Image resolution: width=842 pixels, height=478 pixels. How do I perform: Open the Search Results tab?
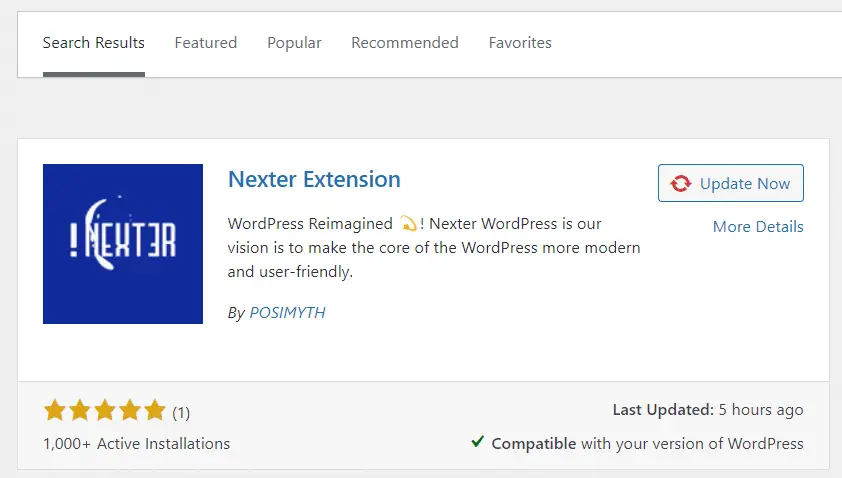coord(93,43)
